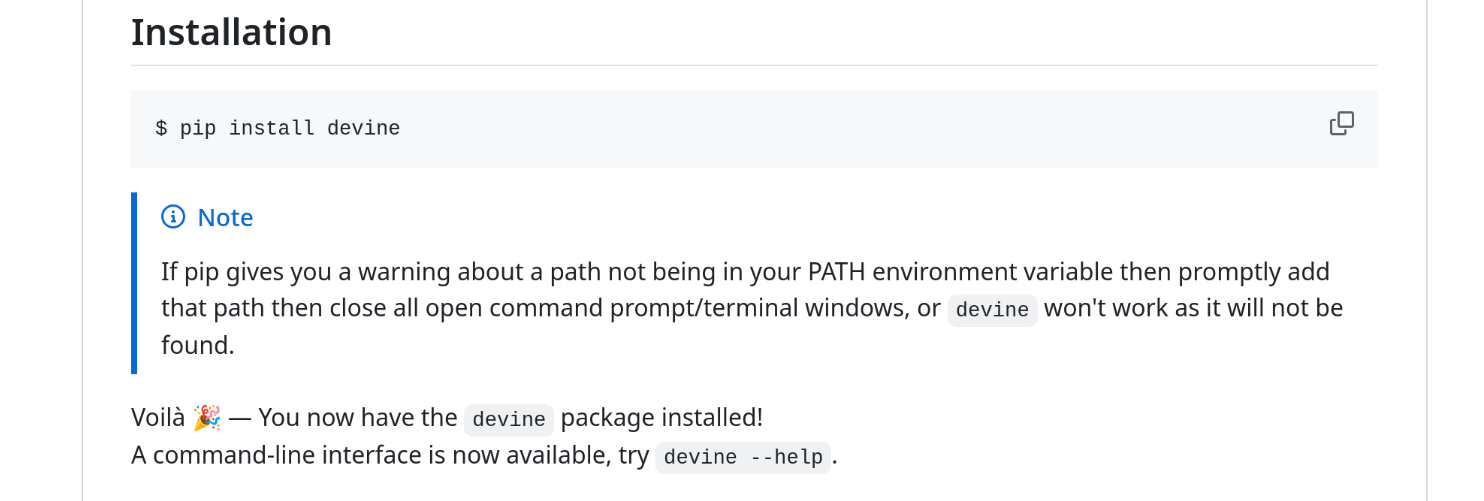The height and width of the screenshot is (501, 1484).
Task: Click inline "devine" code inside the Note
Action: click(992, 310)
